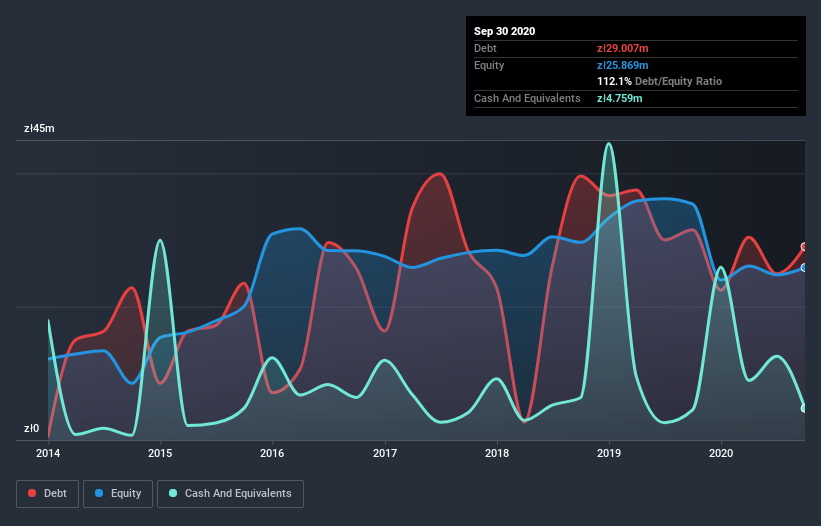
Task: Select the 2019 x-axis label
Action: click(x=609, y=453)
